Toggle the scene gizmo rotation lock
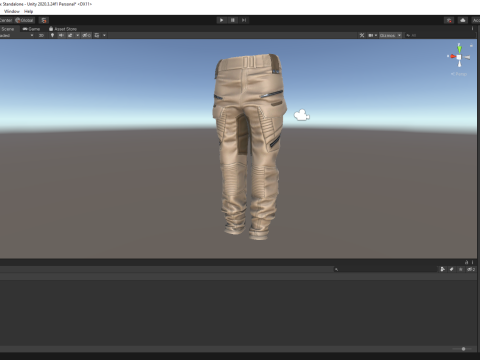This screenshot has height=360, width=480. (x=471, y=46)
